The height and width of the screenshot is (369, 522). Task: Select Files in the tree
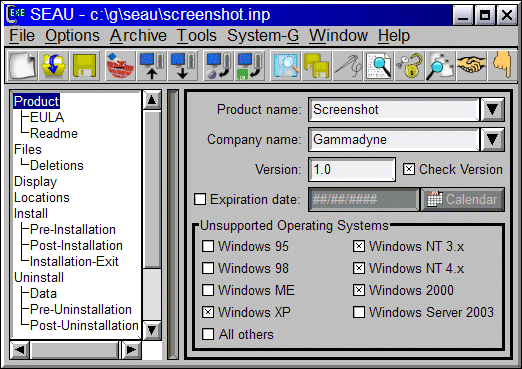(x=28, y=149)
